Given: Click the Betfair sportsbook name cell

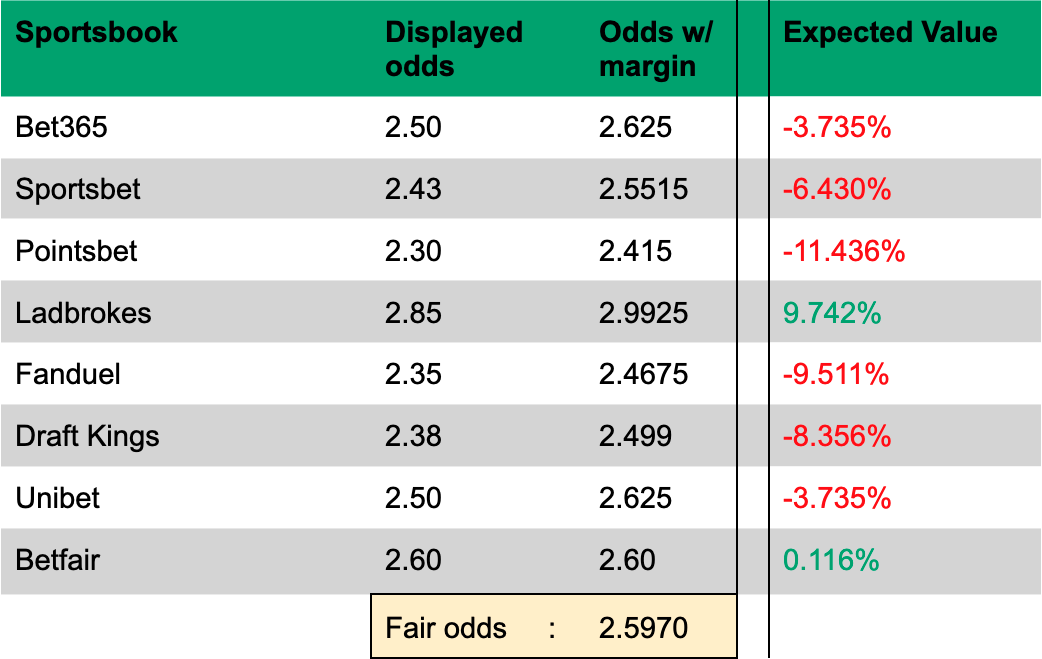Looking at the screenshot, I should [x=58, y=560].
